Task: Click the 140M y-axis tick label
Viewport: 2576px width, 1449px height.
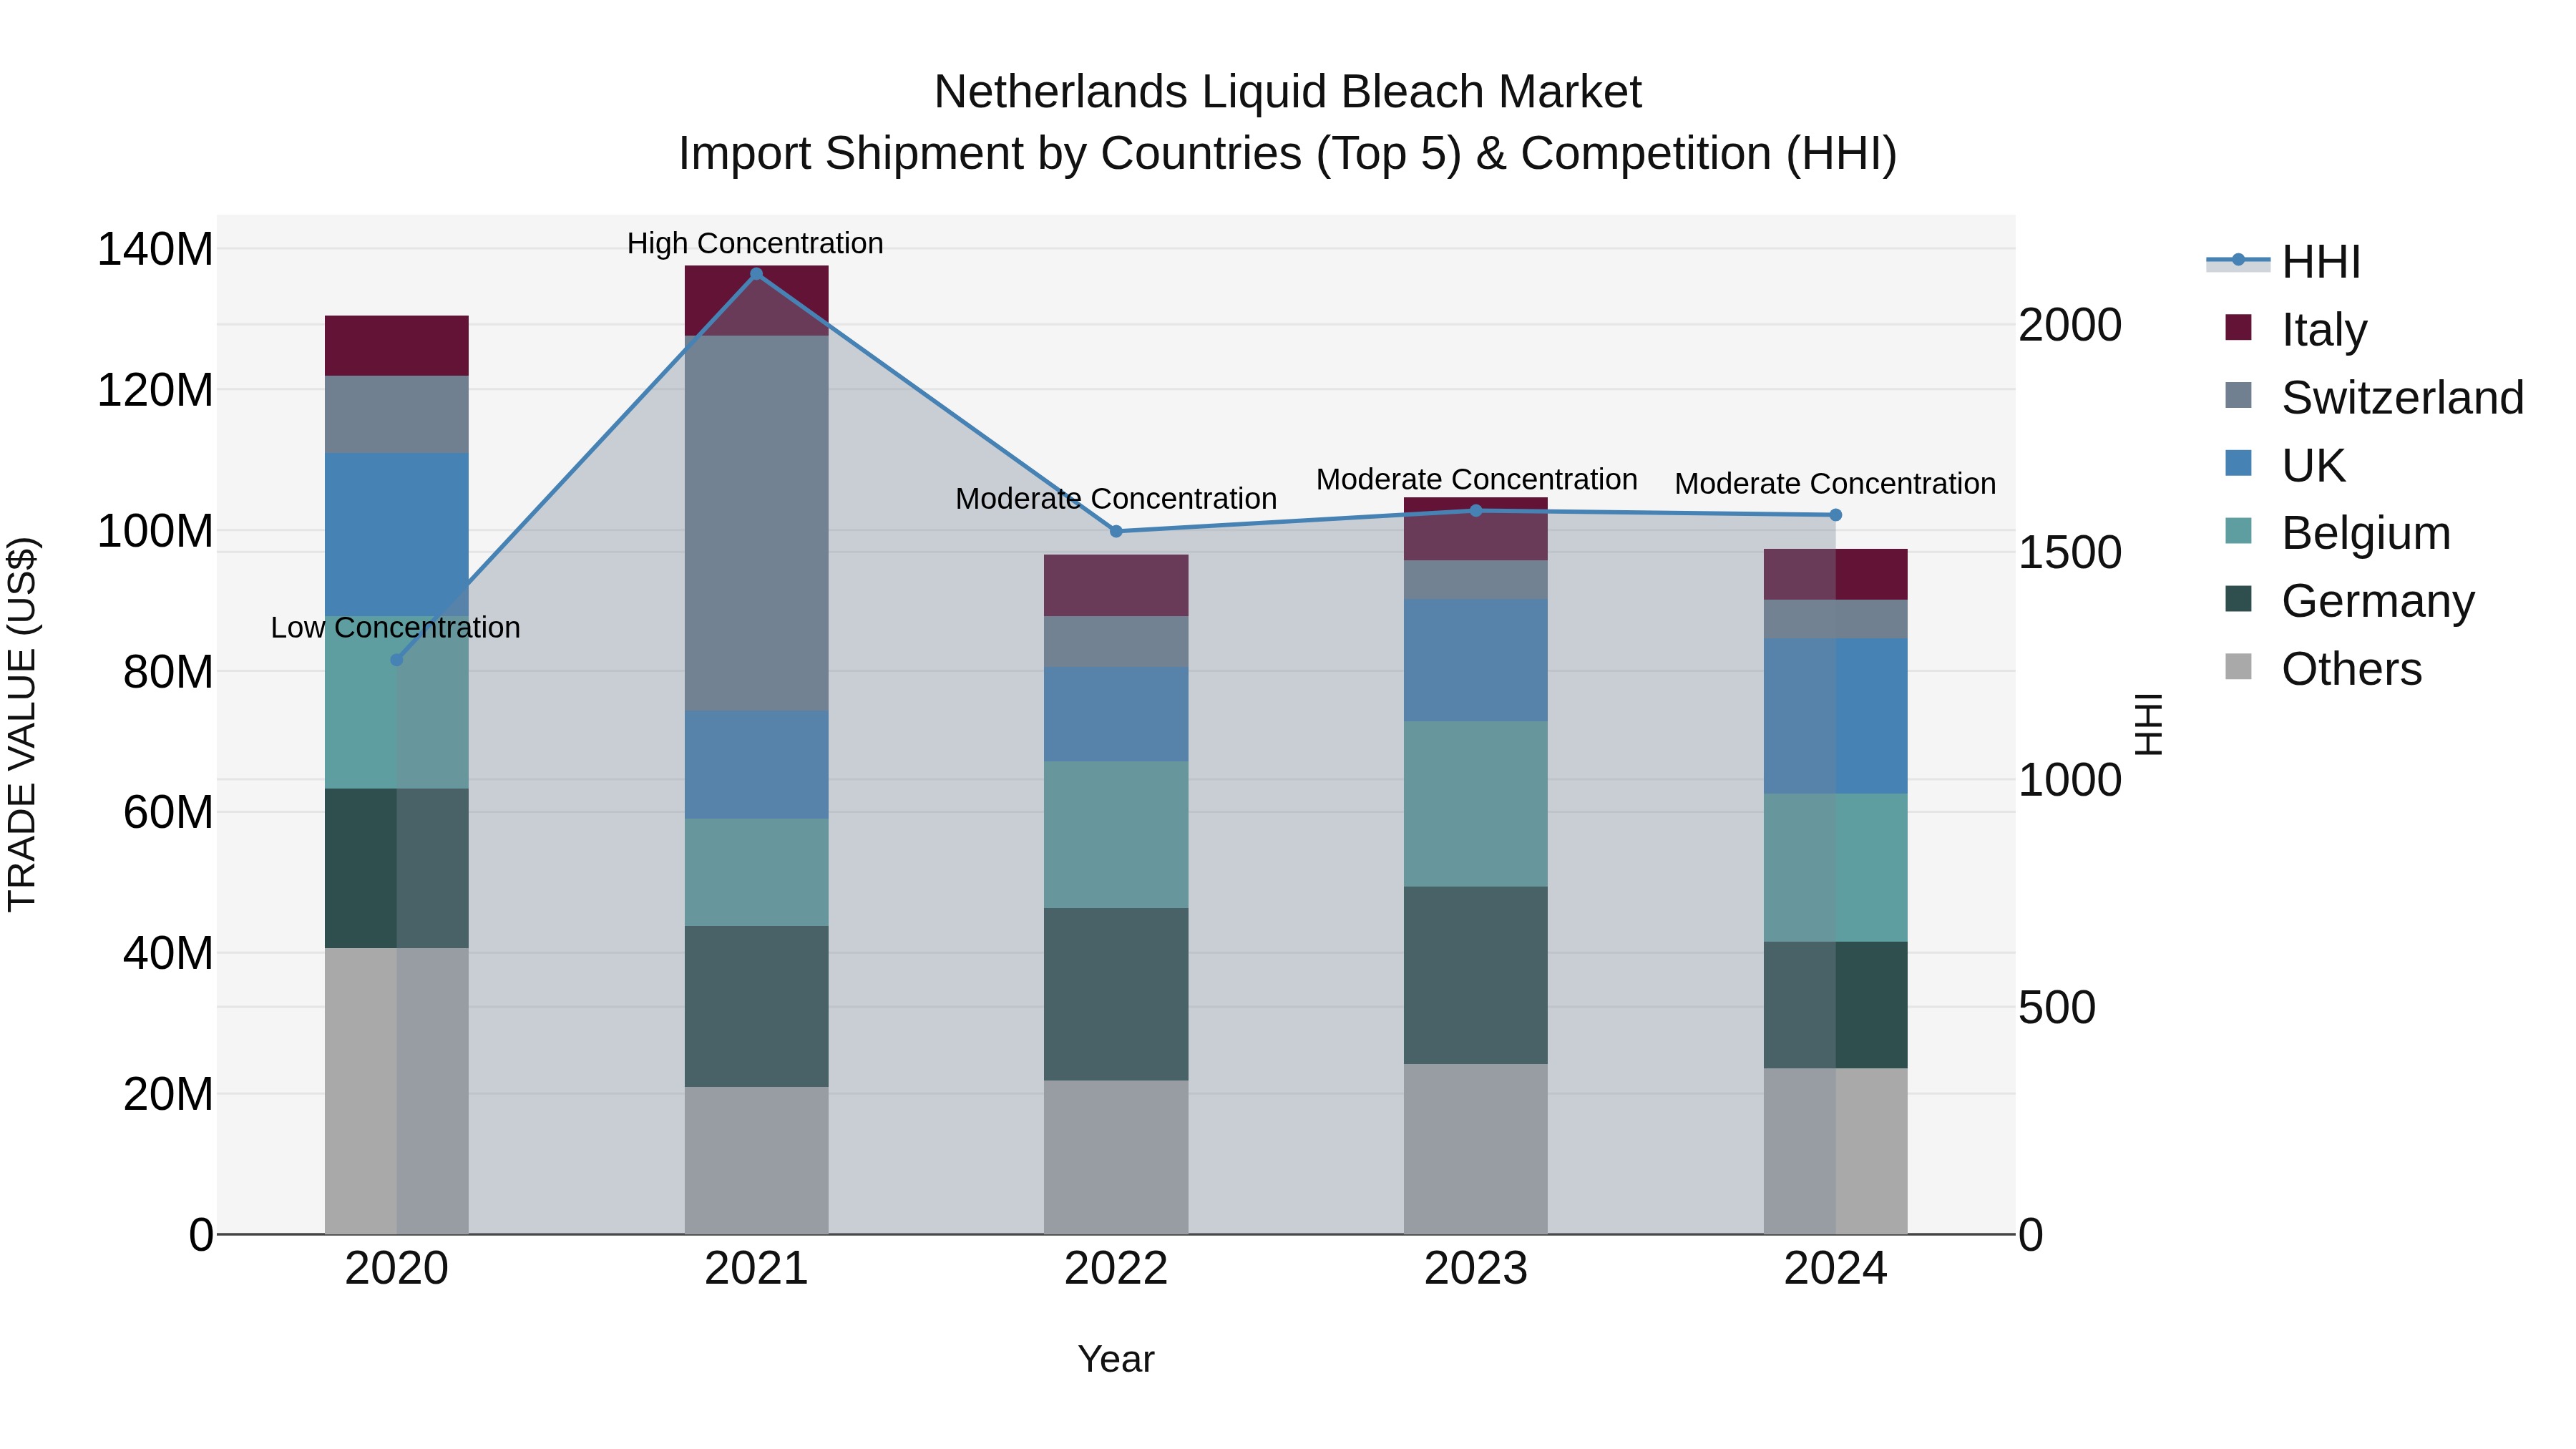Action: [155, 249]
